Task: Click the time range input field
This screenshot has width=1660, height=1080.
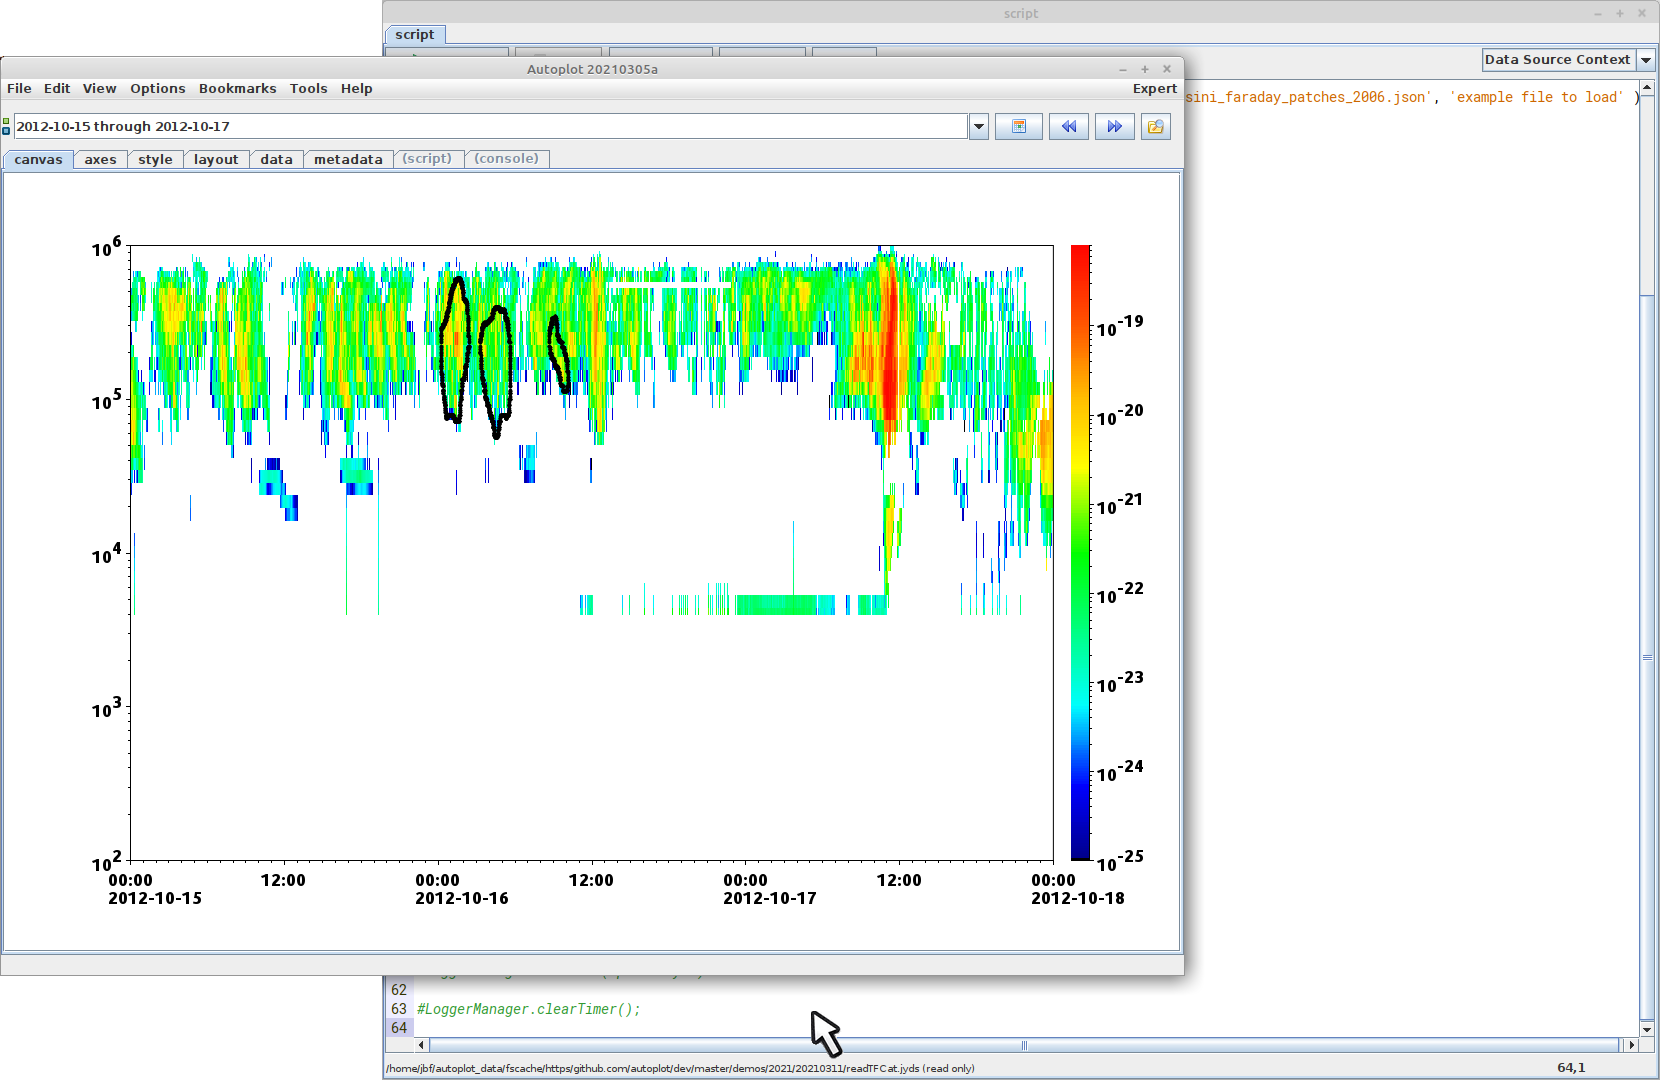Action: [x=490, y=127]
